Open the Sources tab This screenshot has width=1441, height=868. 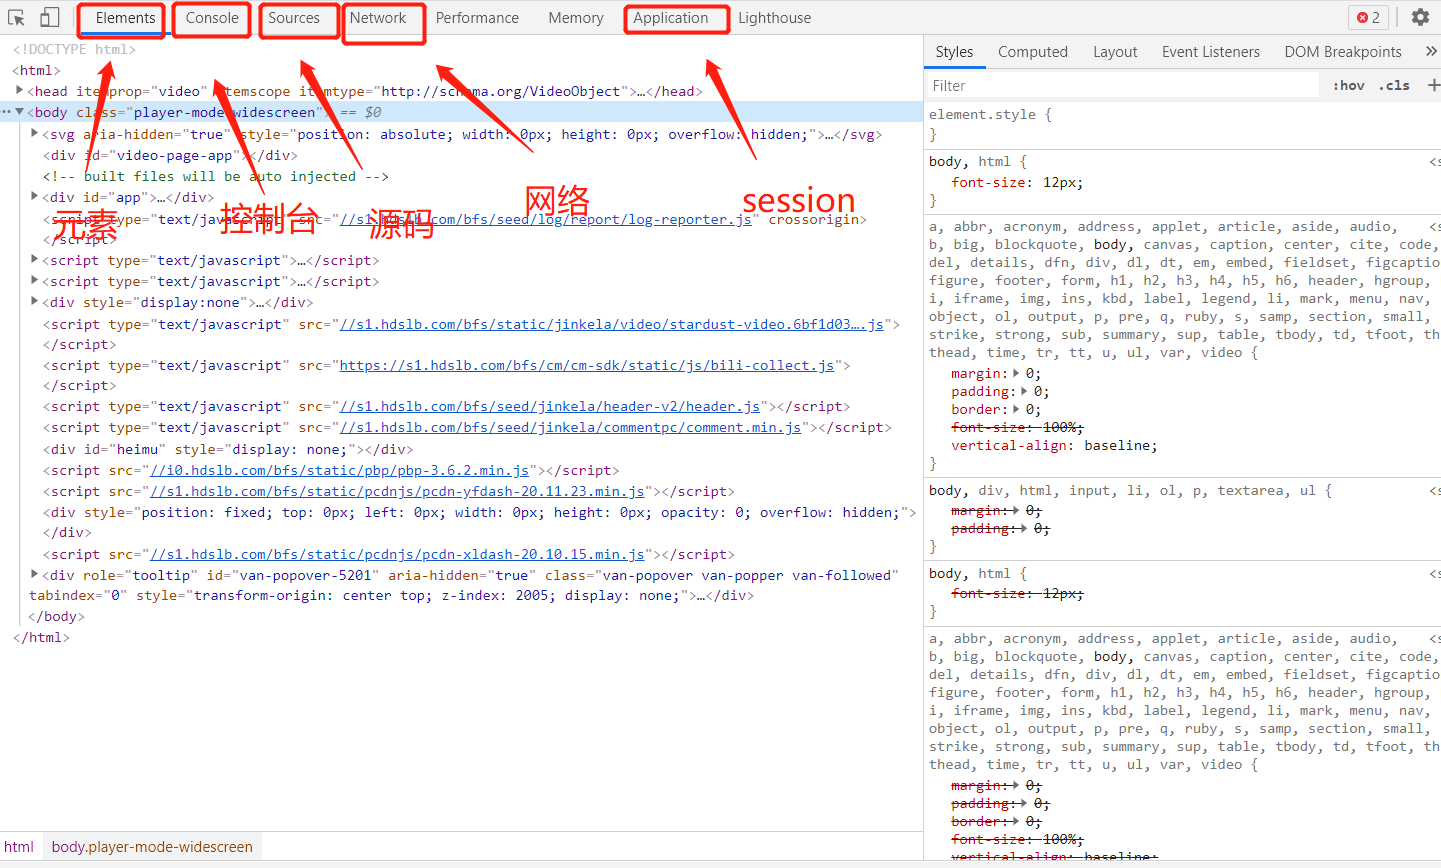point(294,18)
